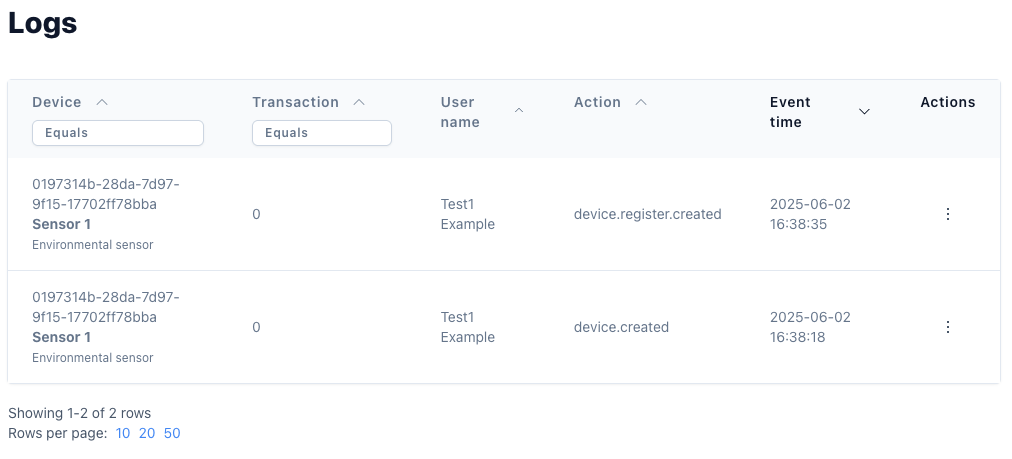Image resolution: width=1012 pixels, height=459 pixels.
Task: Click Sensor 1 in device.register.created row
Action: [61, 224]
